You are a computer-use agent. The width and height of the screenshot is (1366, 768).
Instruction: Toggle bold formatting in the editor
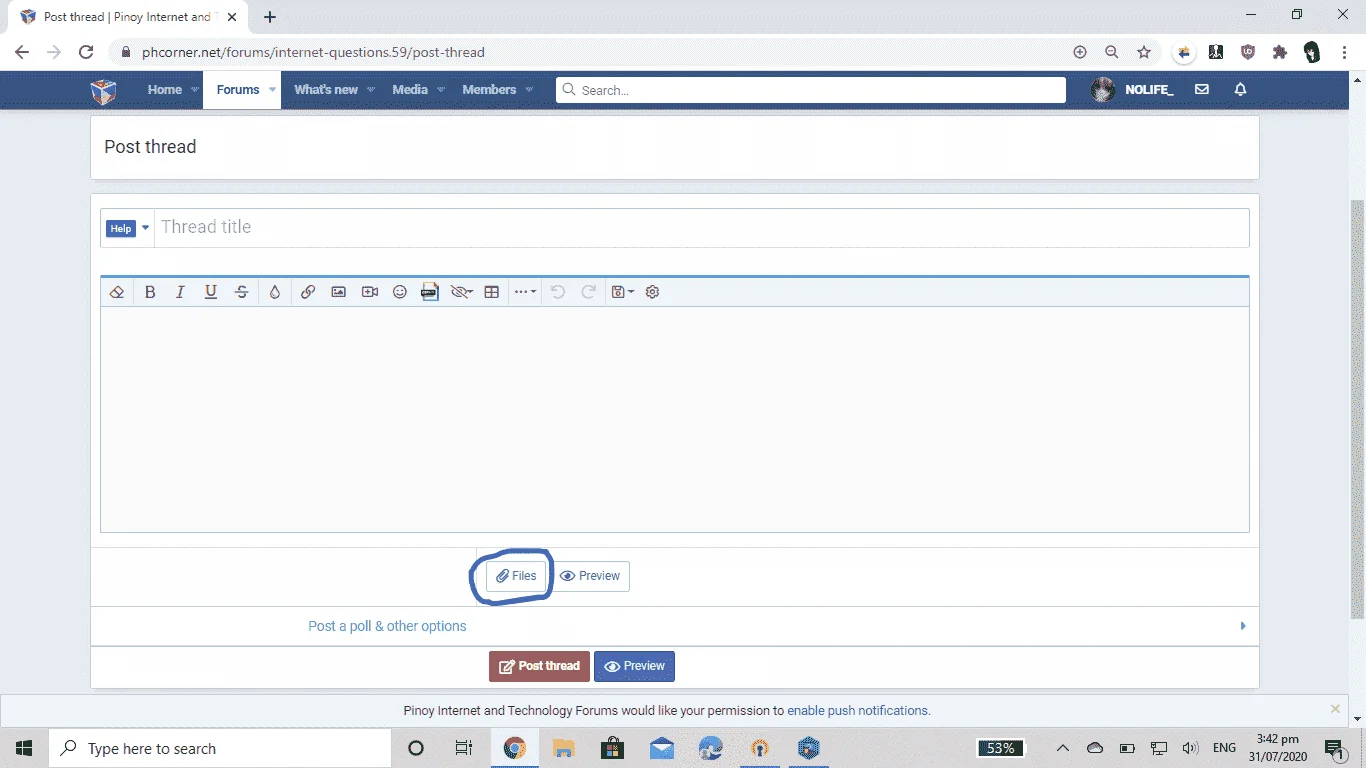click(x=150, y=292)
